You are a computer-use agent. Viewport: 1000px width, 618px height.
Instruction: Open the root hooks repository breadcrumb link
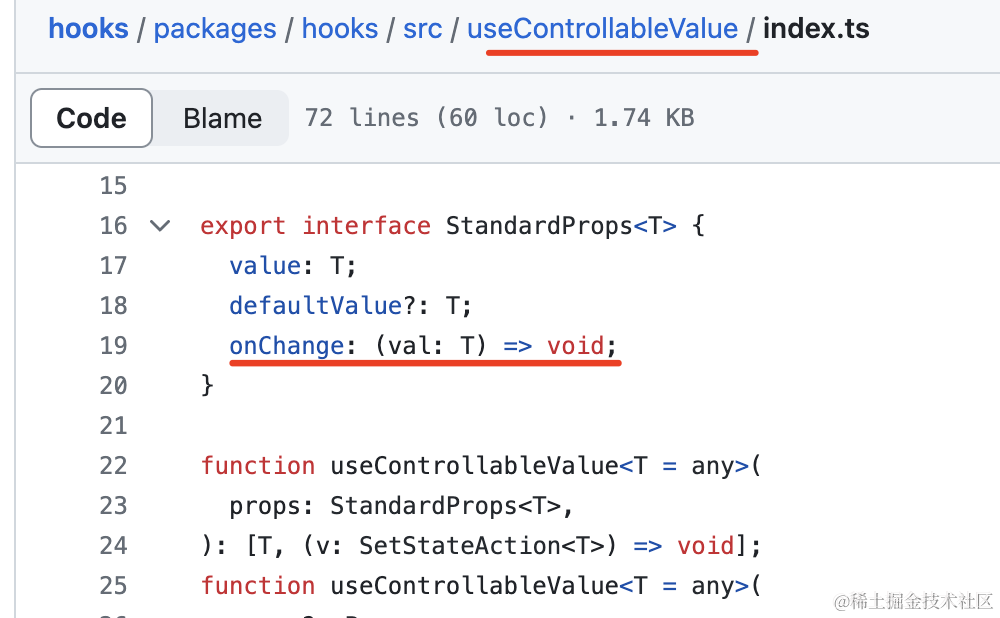[x=88, y=28]
